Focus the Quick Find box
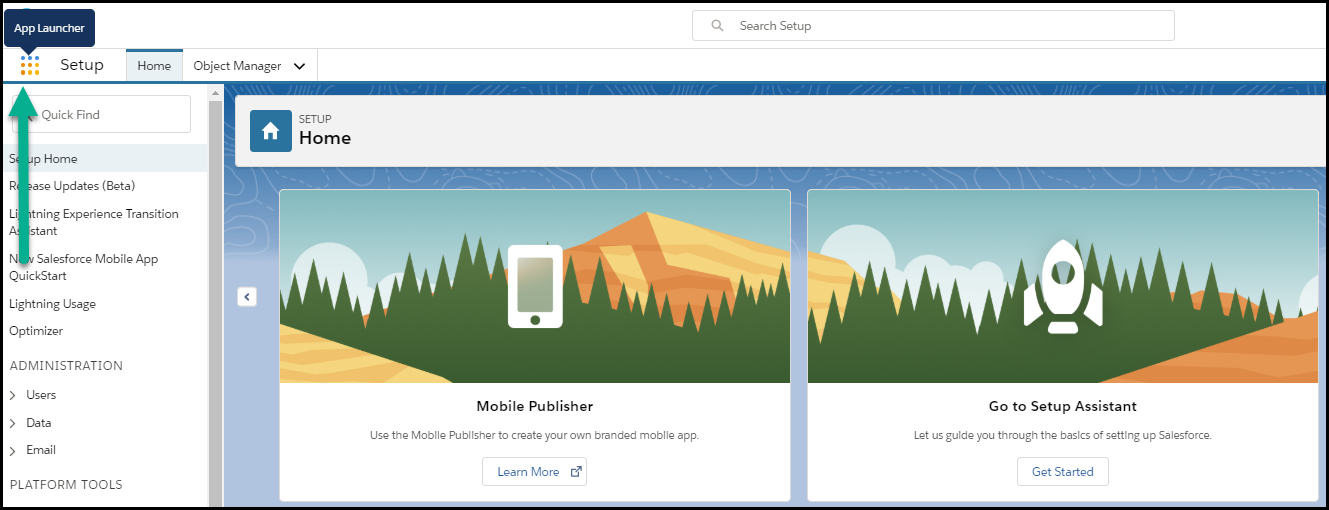1329x510 pixels. point(102,114)
